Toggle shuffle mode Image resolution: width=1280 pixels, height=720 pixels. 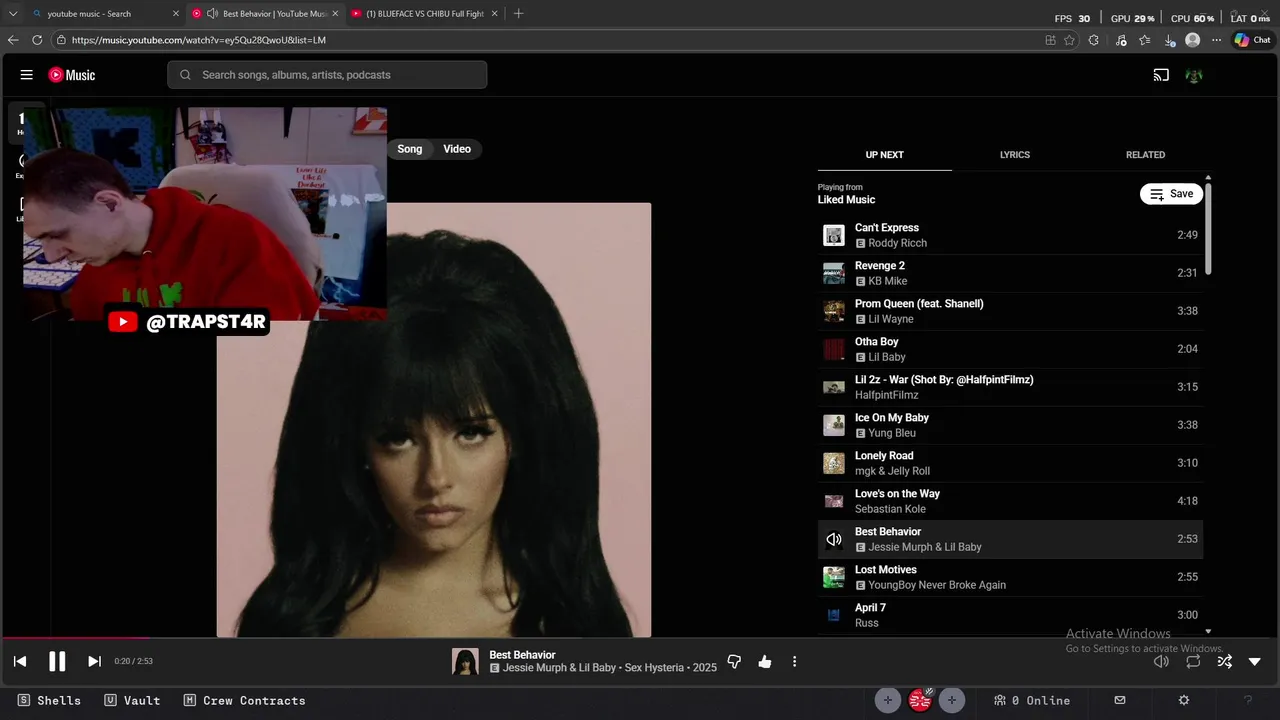(1224, 661)
